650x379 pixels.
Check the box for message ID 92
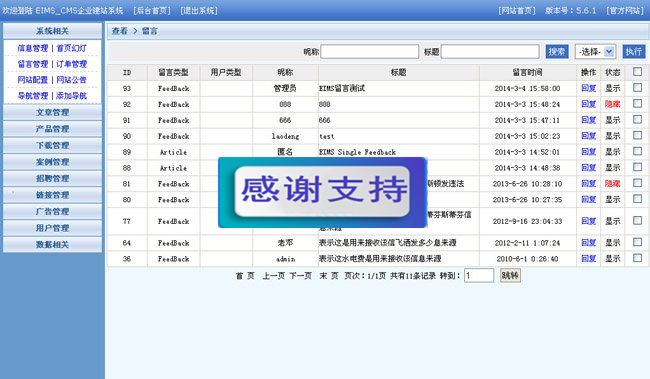coord(638,104)
